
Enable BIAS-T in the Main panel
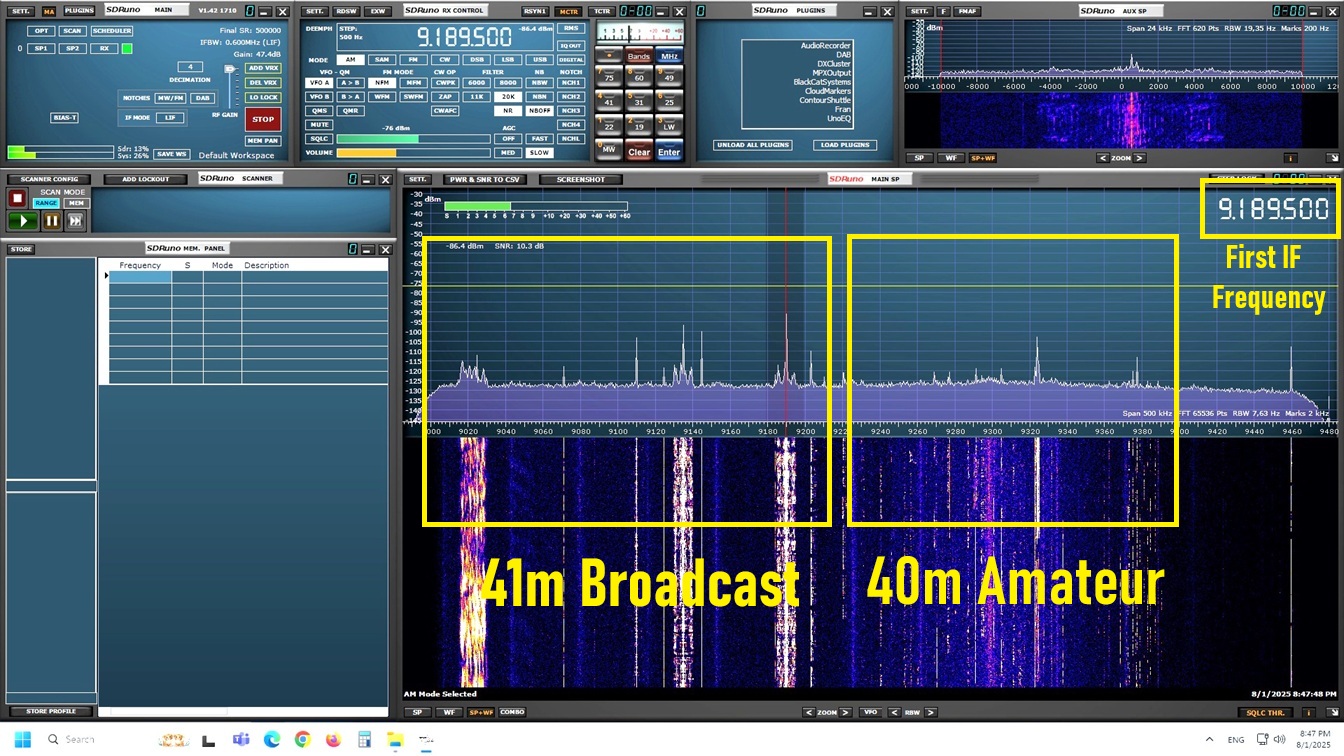pos(64,117)
